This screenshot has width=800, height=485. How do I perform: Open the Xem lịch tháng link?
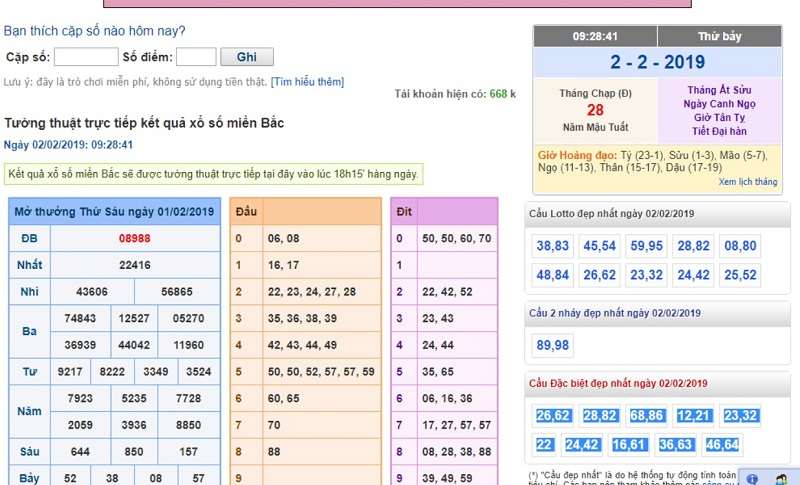[748, 182]
